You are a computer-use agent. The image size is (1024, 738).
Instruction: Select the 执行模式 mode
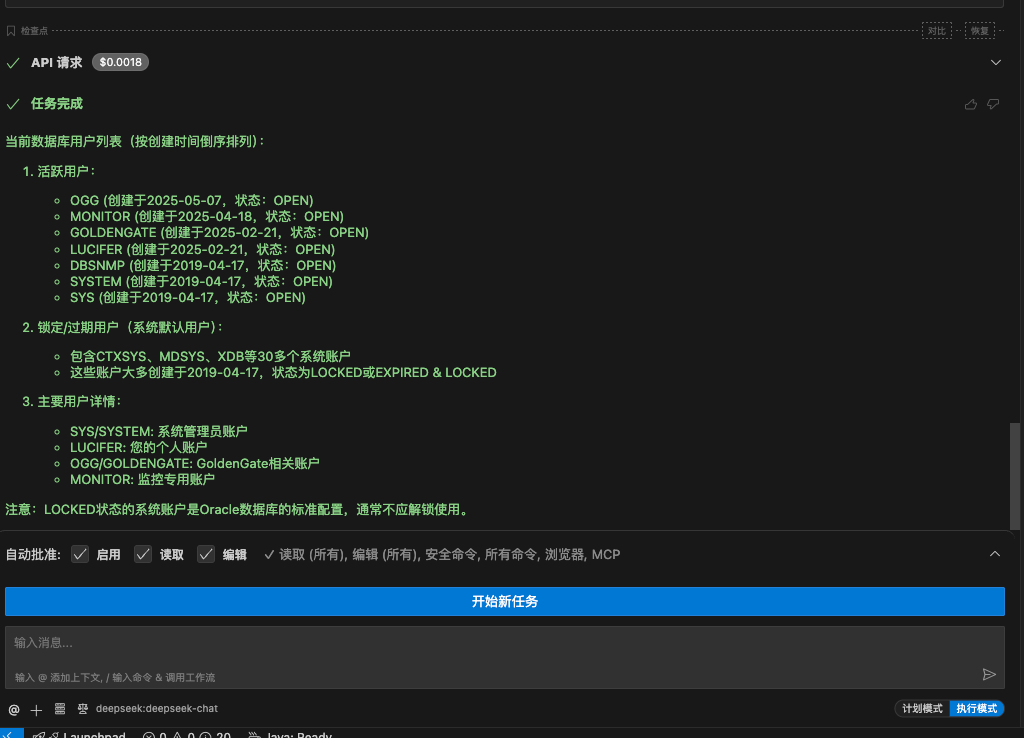pyautogui.click(x=976, y=708)
